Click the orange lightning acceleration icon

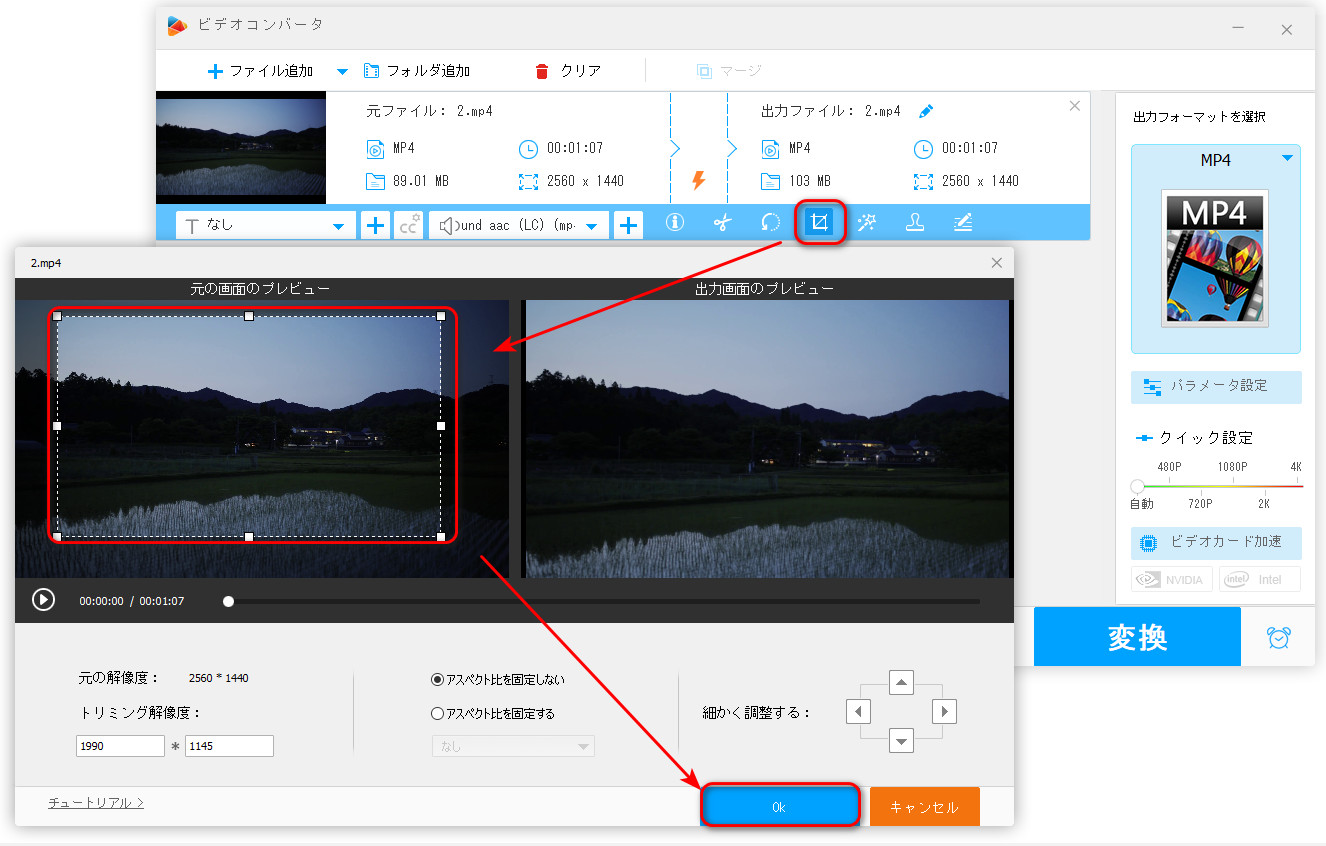click(x=699, y=180)
